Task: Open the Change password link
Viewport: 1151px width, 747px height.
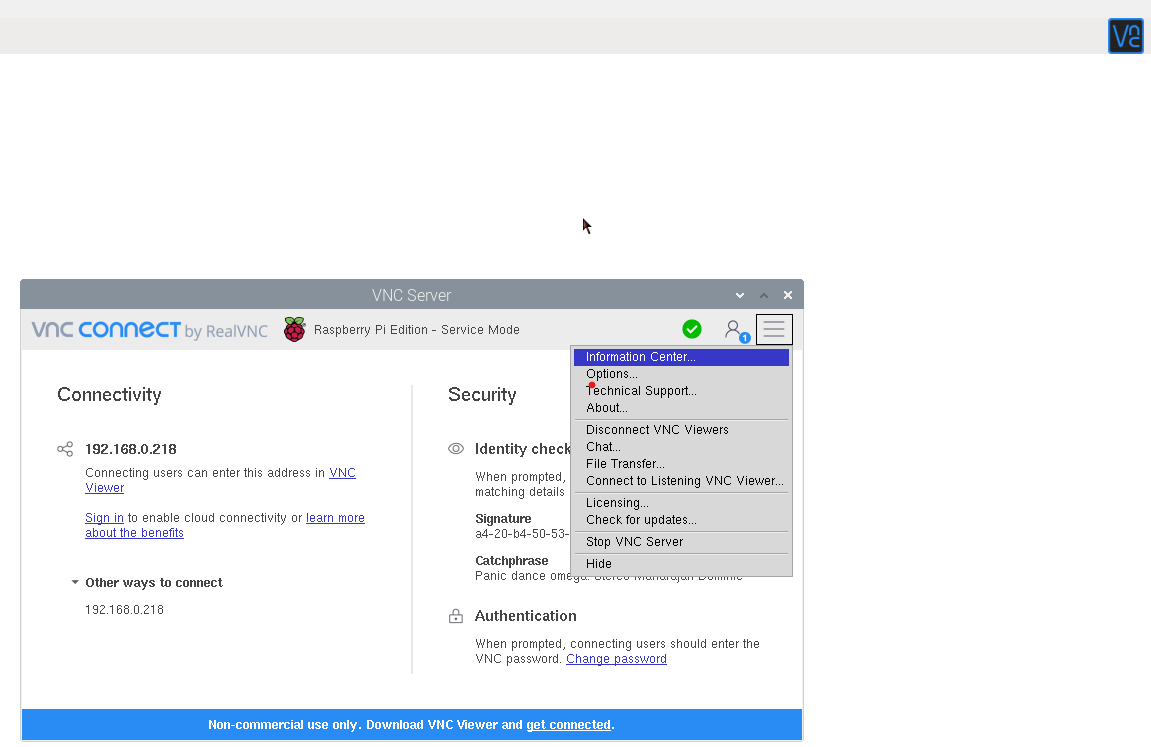Action: (616, 658)
